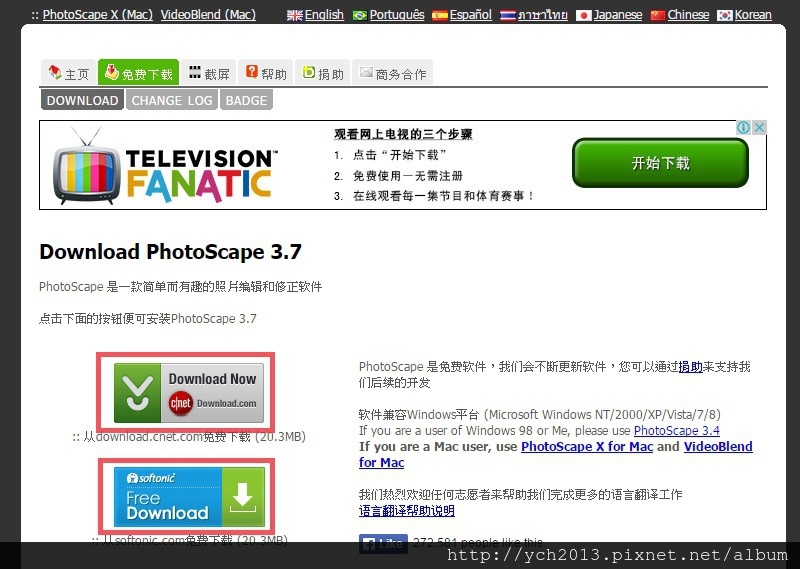The image size is (800, 569).
Task: Click the Thailand flag icon
Action: [508, 16]
